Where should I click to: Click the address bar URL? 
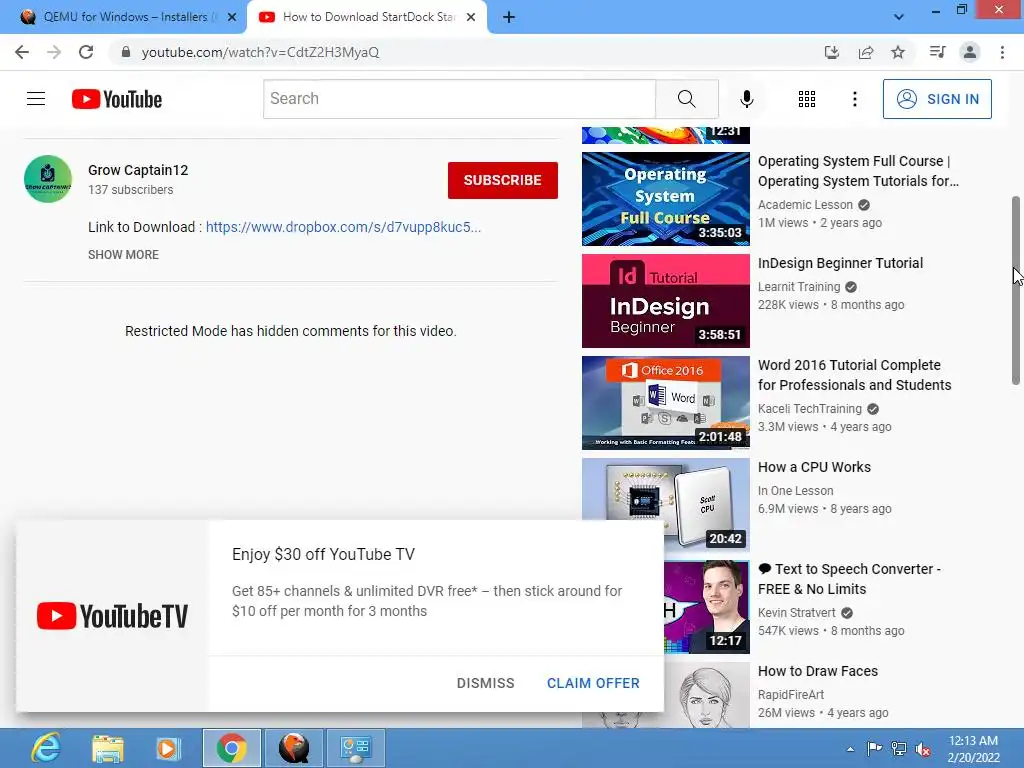coord(260,52)
